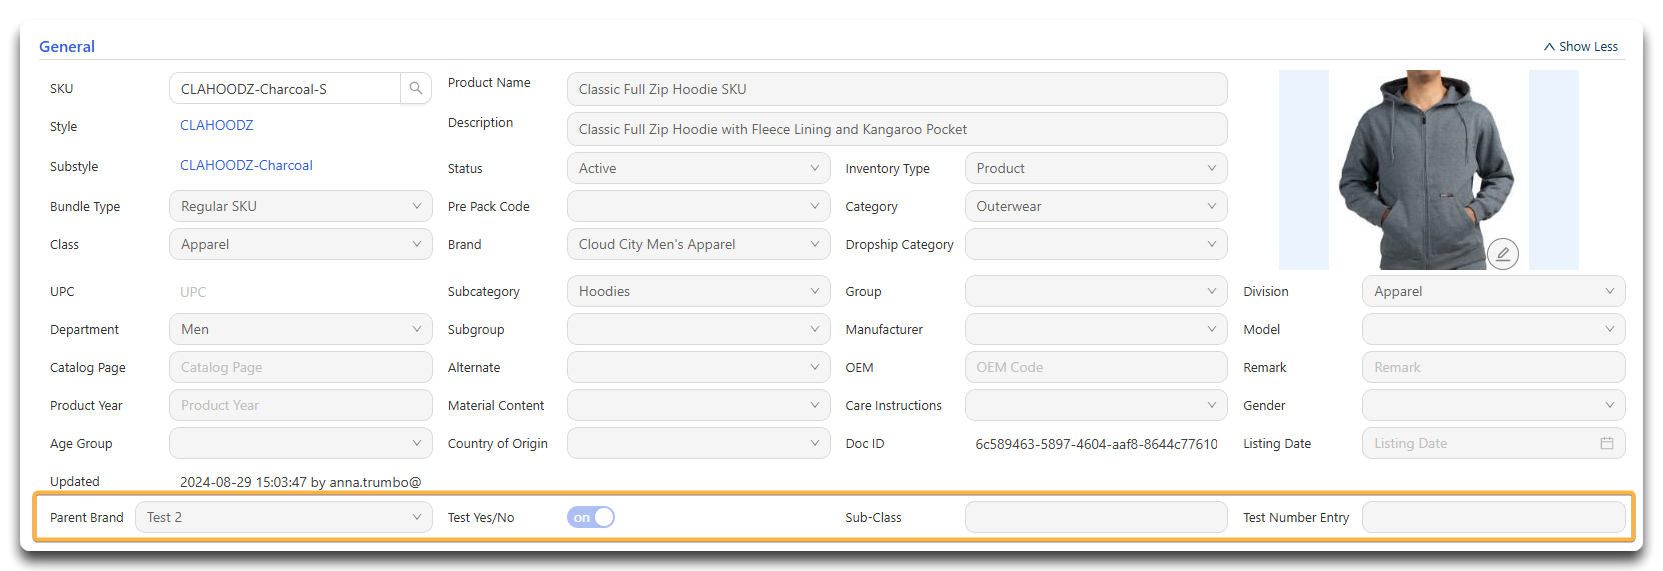Focus the OEM Code input field
The width and height of the screenshot is (1663, 571).
[1096, 367]
